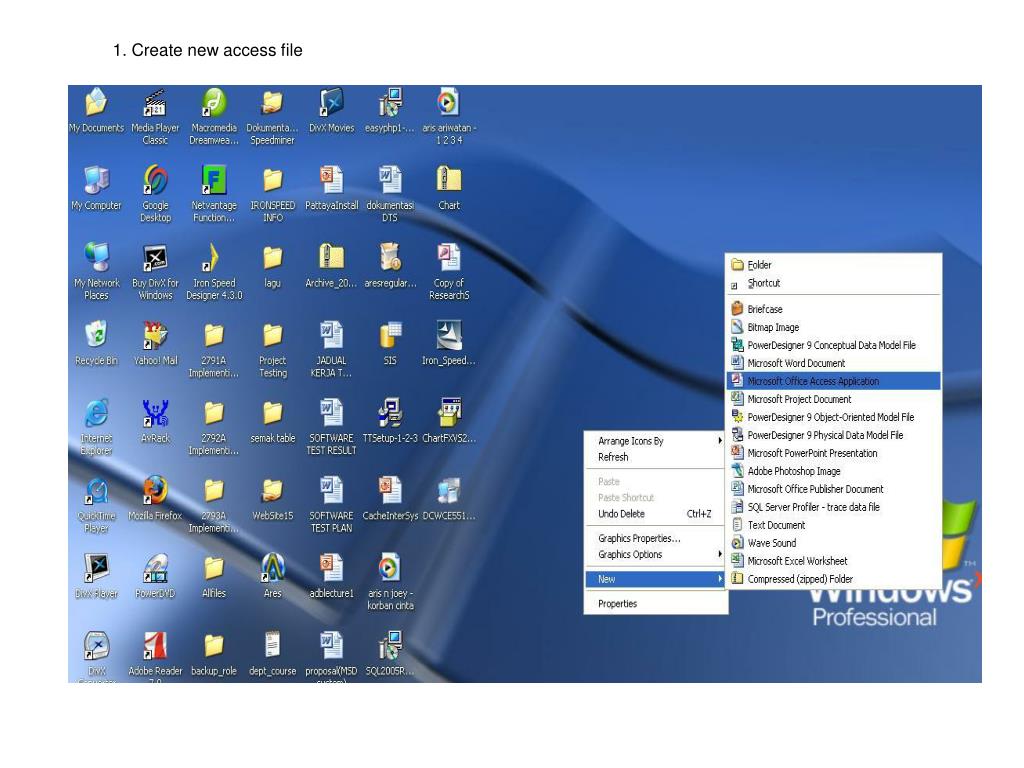Screen dimensions: 1024x768
Task: Select Microsoft Office Publisher Document
Action: [834, 488]
